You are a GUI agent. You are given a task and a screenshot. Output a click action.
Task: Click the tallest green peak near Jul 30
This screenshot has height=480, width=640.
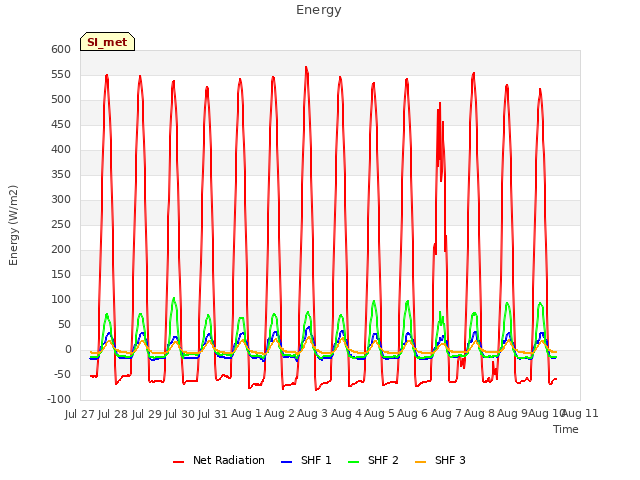174,299
